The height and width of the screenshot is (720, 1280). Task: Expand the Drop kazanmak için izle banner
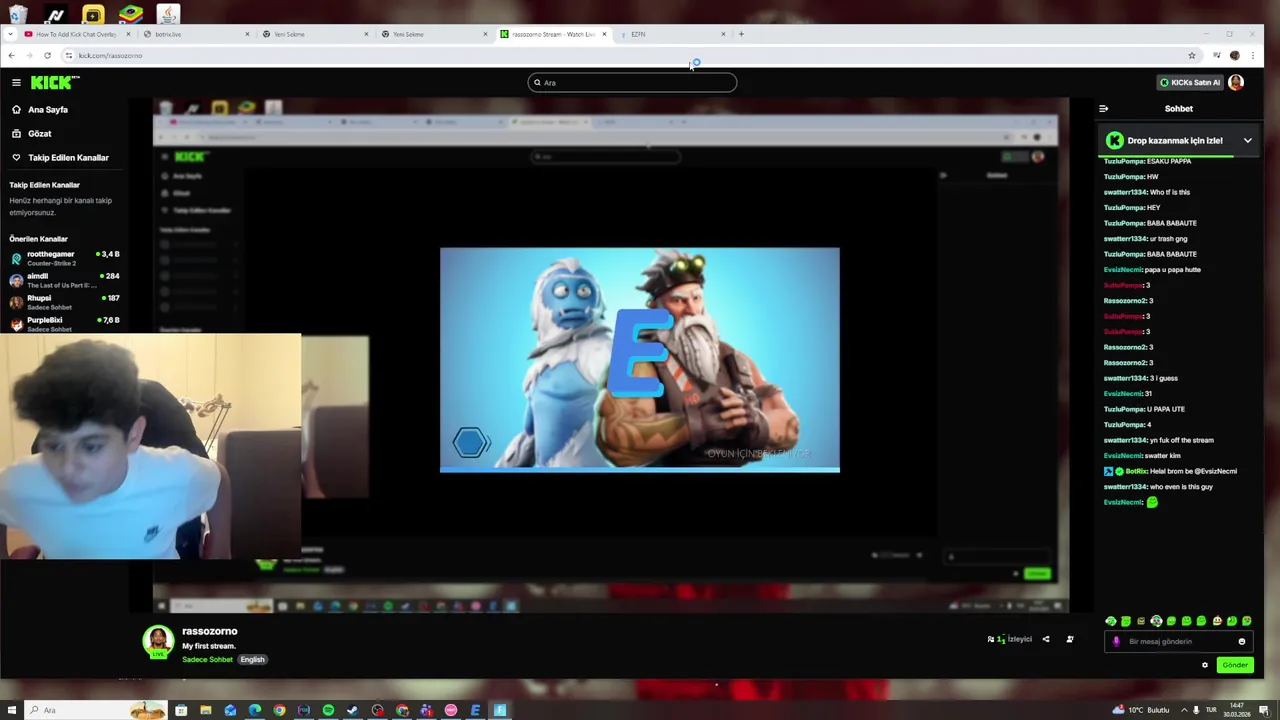1247,141
